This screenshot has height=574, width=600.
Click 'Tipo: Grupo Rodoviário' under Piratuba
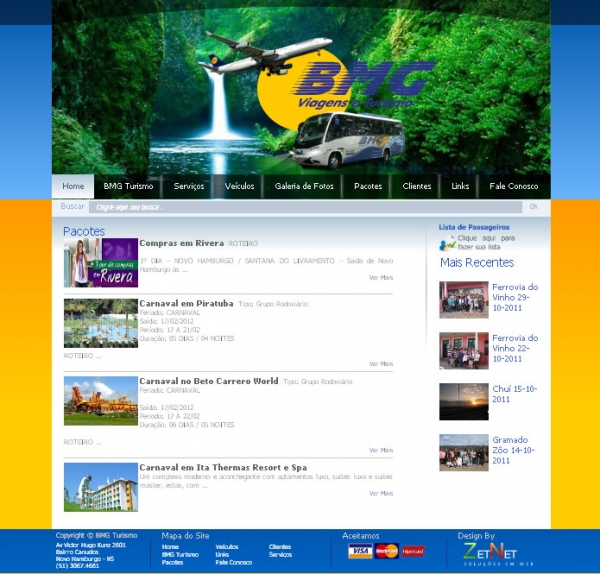pyautogui.click(x=273, y=304)
